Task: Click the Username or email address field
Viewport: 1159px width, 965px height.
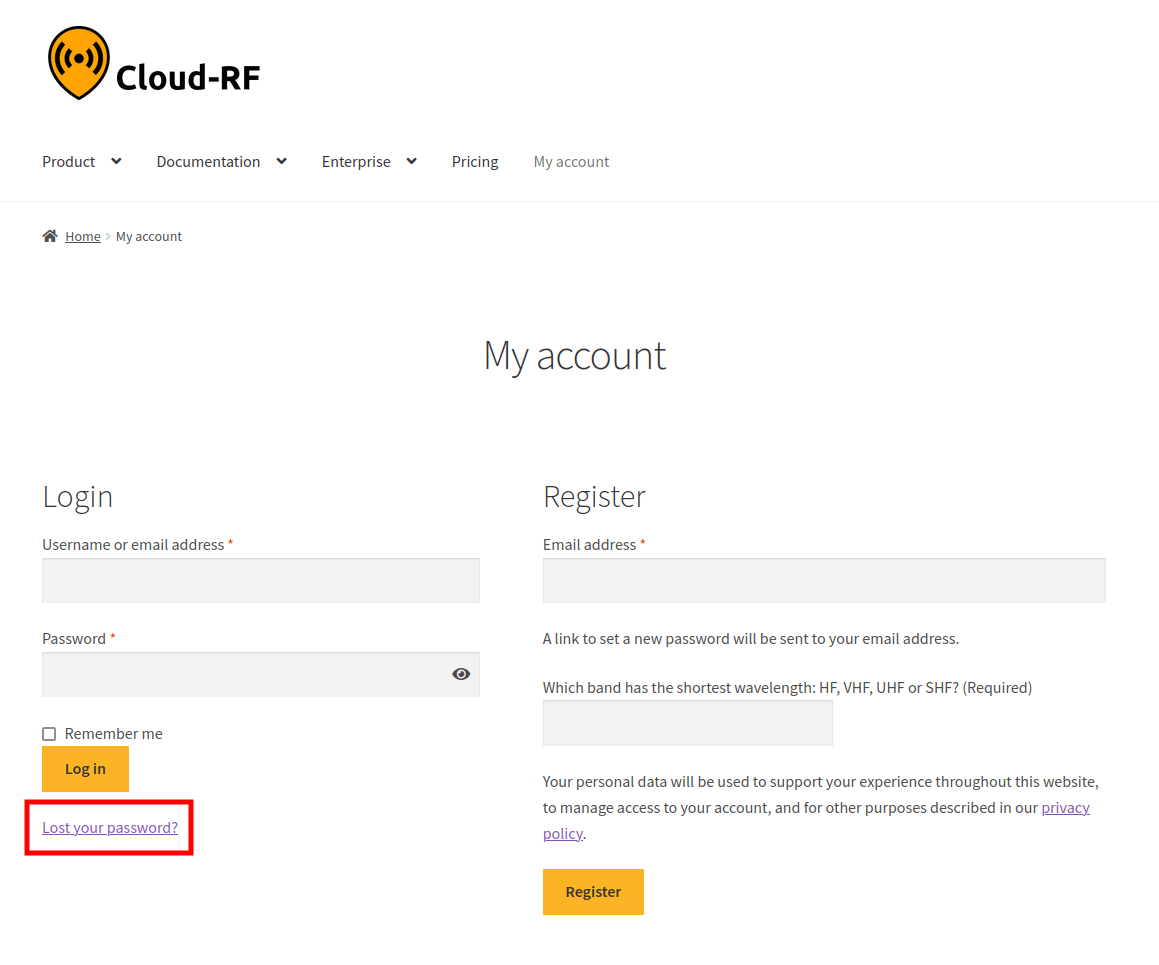Action: tap(260, 580)
